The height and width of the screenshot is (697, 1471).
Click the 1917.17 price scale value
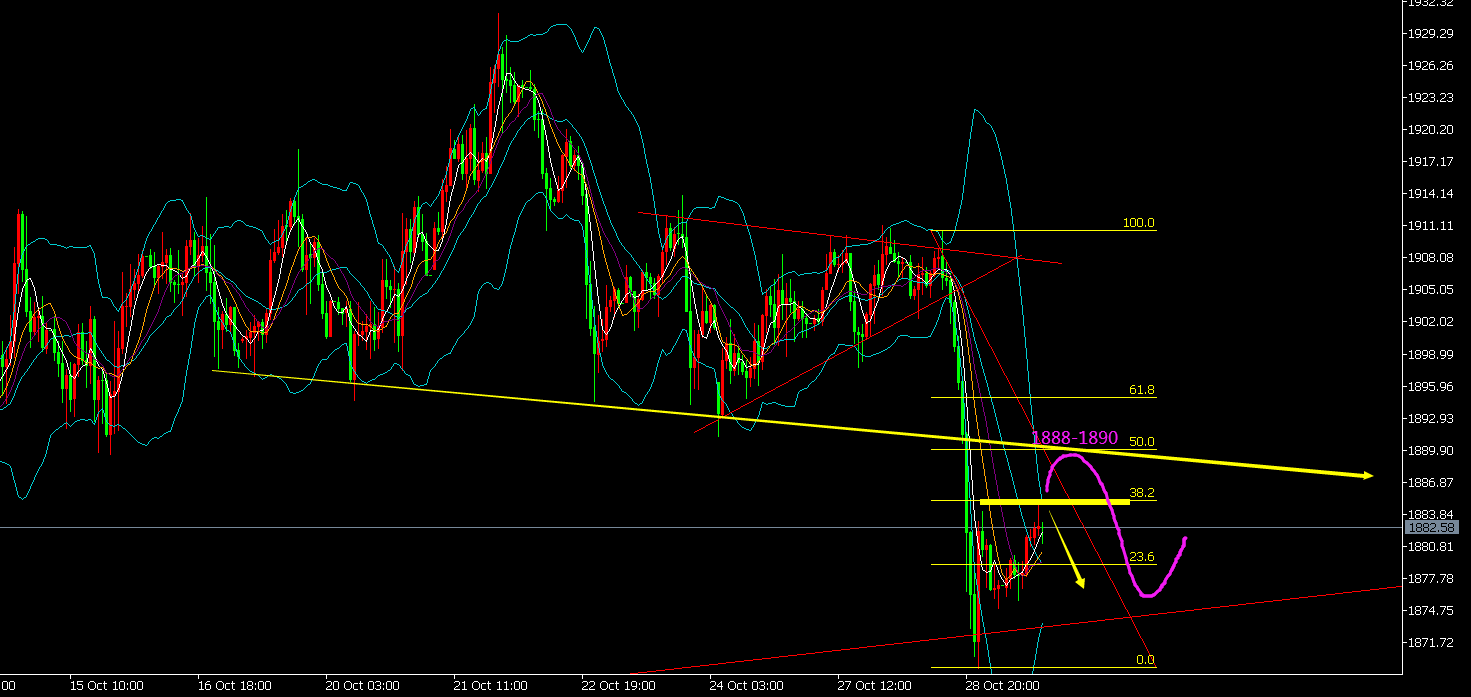[1429, 162]
